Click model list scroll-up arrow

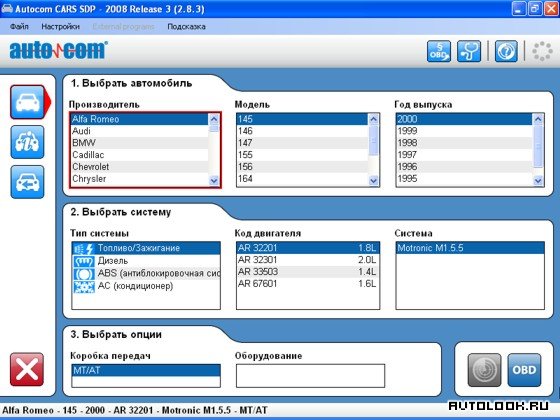[373, 119]
